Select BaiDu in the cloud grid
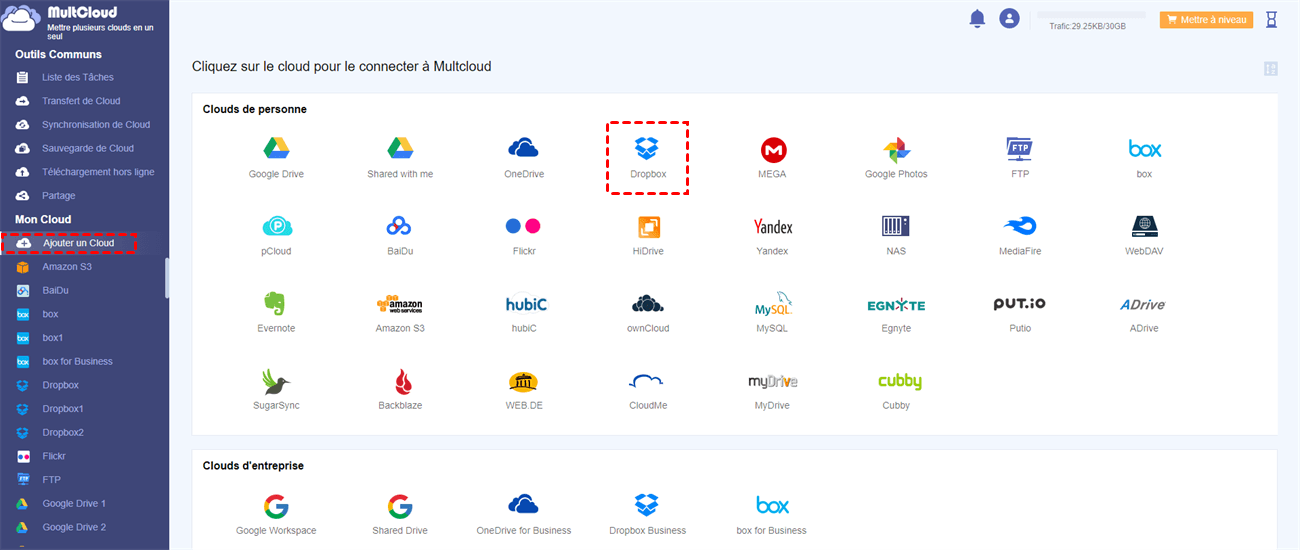The height and width of the screenshot is (550, 1300). [x=400, y=235]
